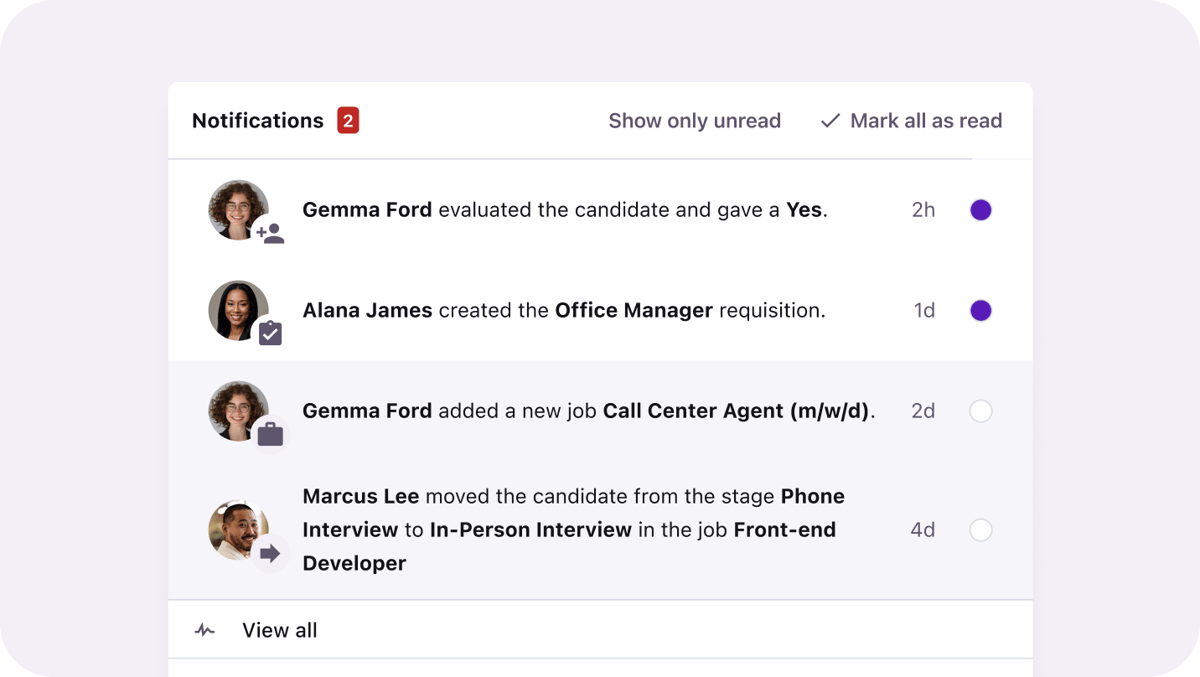This screenshot has width=1200, height=677.
Task: Mark the Call Center Agent notification as unread
Action: pyautogui.click(x=981, y=411)
